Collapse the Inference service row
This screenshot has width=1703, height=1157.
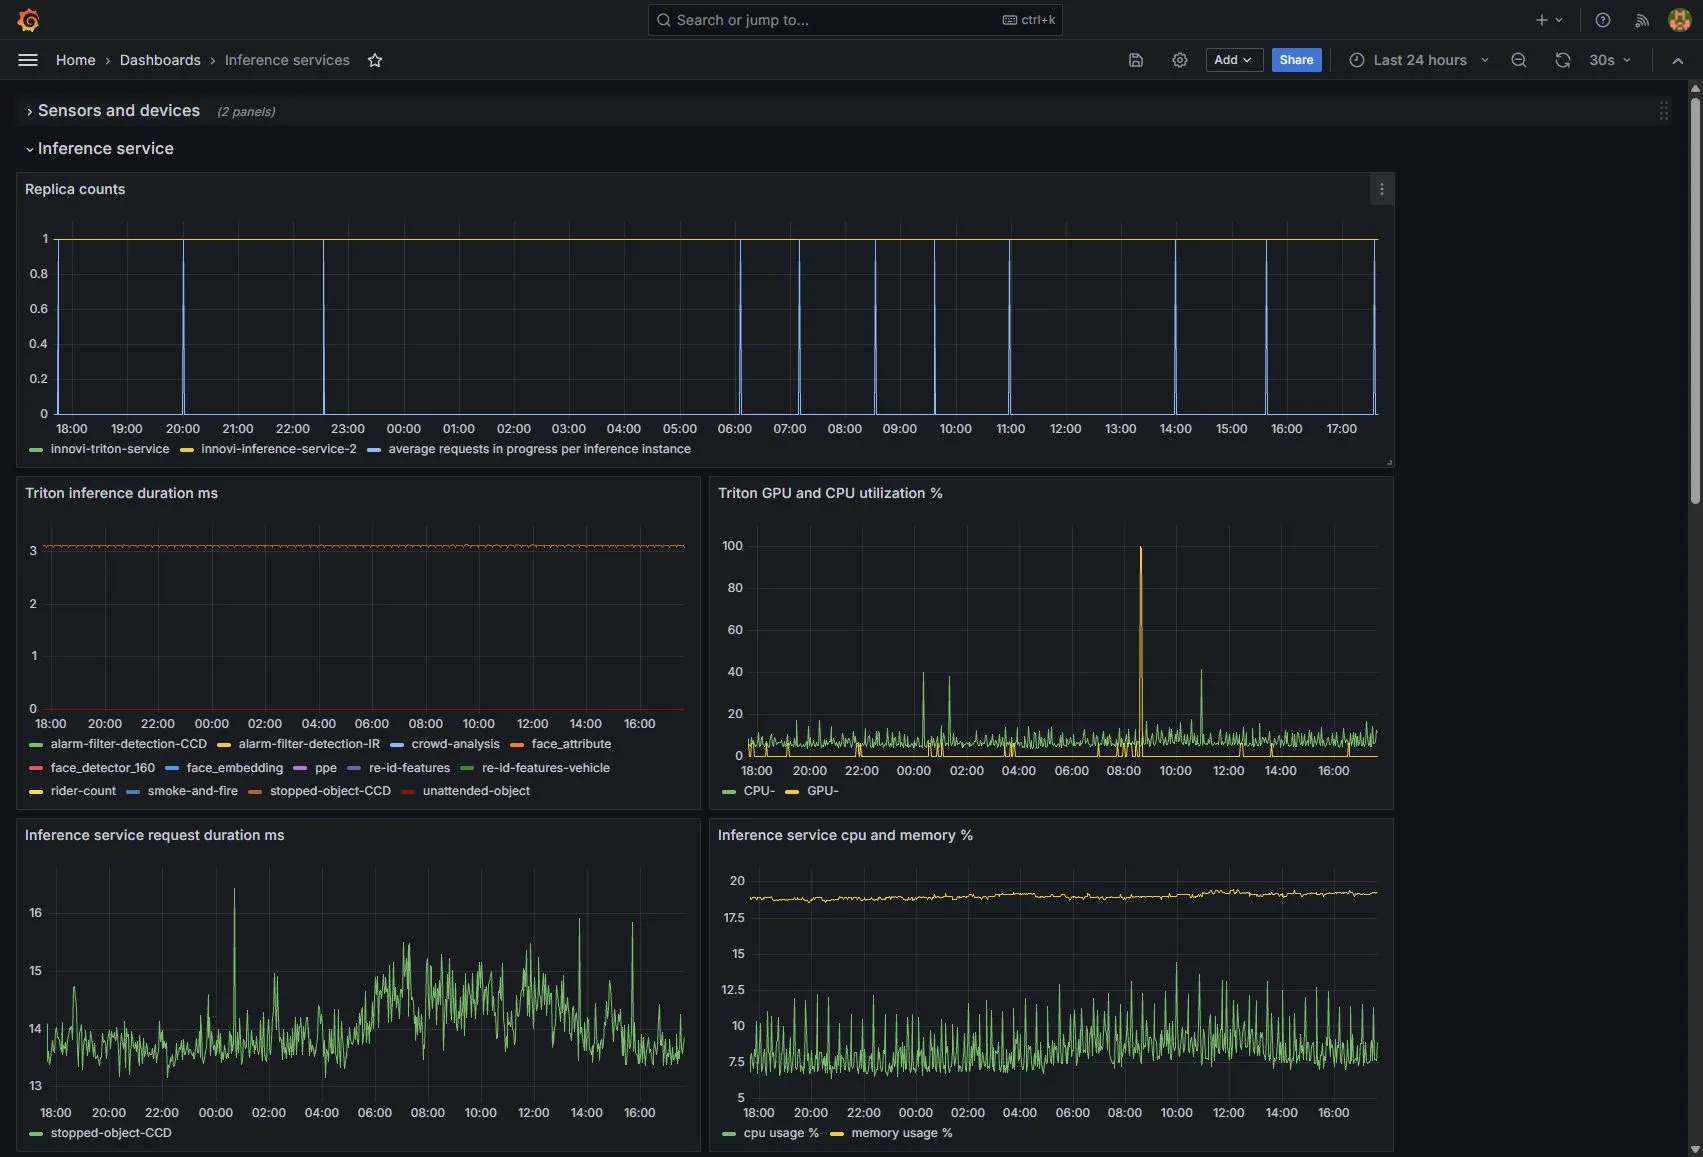click(100, 149)
